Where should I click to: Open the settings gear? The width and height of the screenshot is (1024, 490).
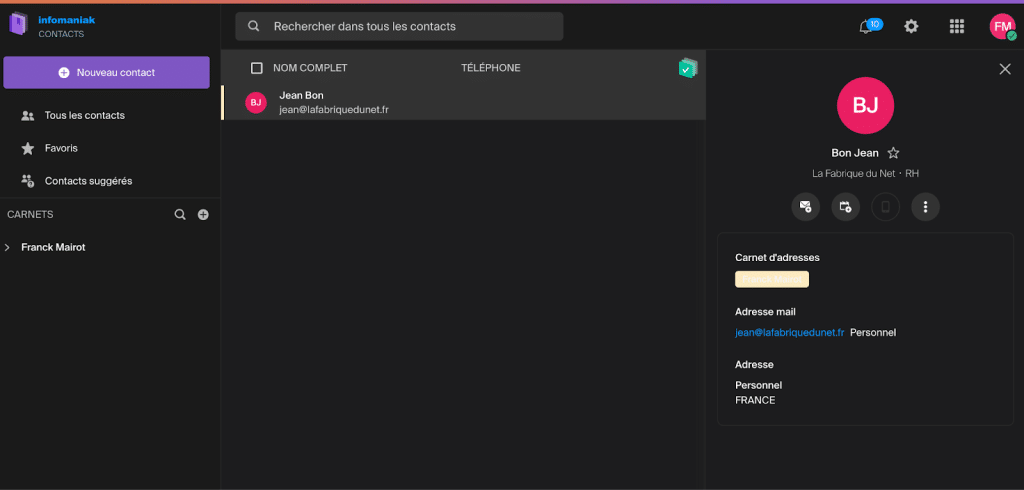pyautogui.click(x=911, y=27)
